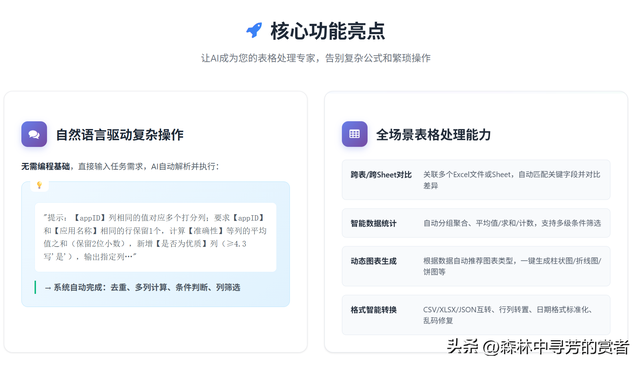Screen dimensions: 640x365
Task: Select the 智能数据统计 feature row
Action: coord(476,223)
